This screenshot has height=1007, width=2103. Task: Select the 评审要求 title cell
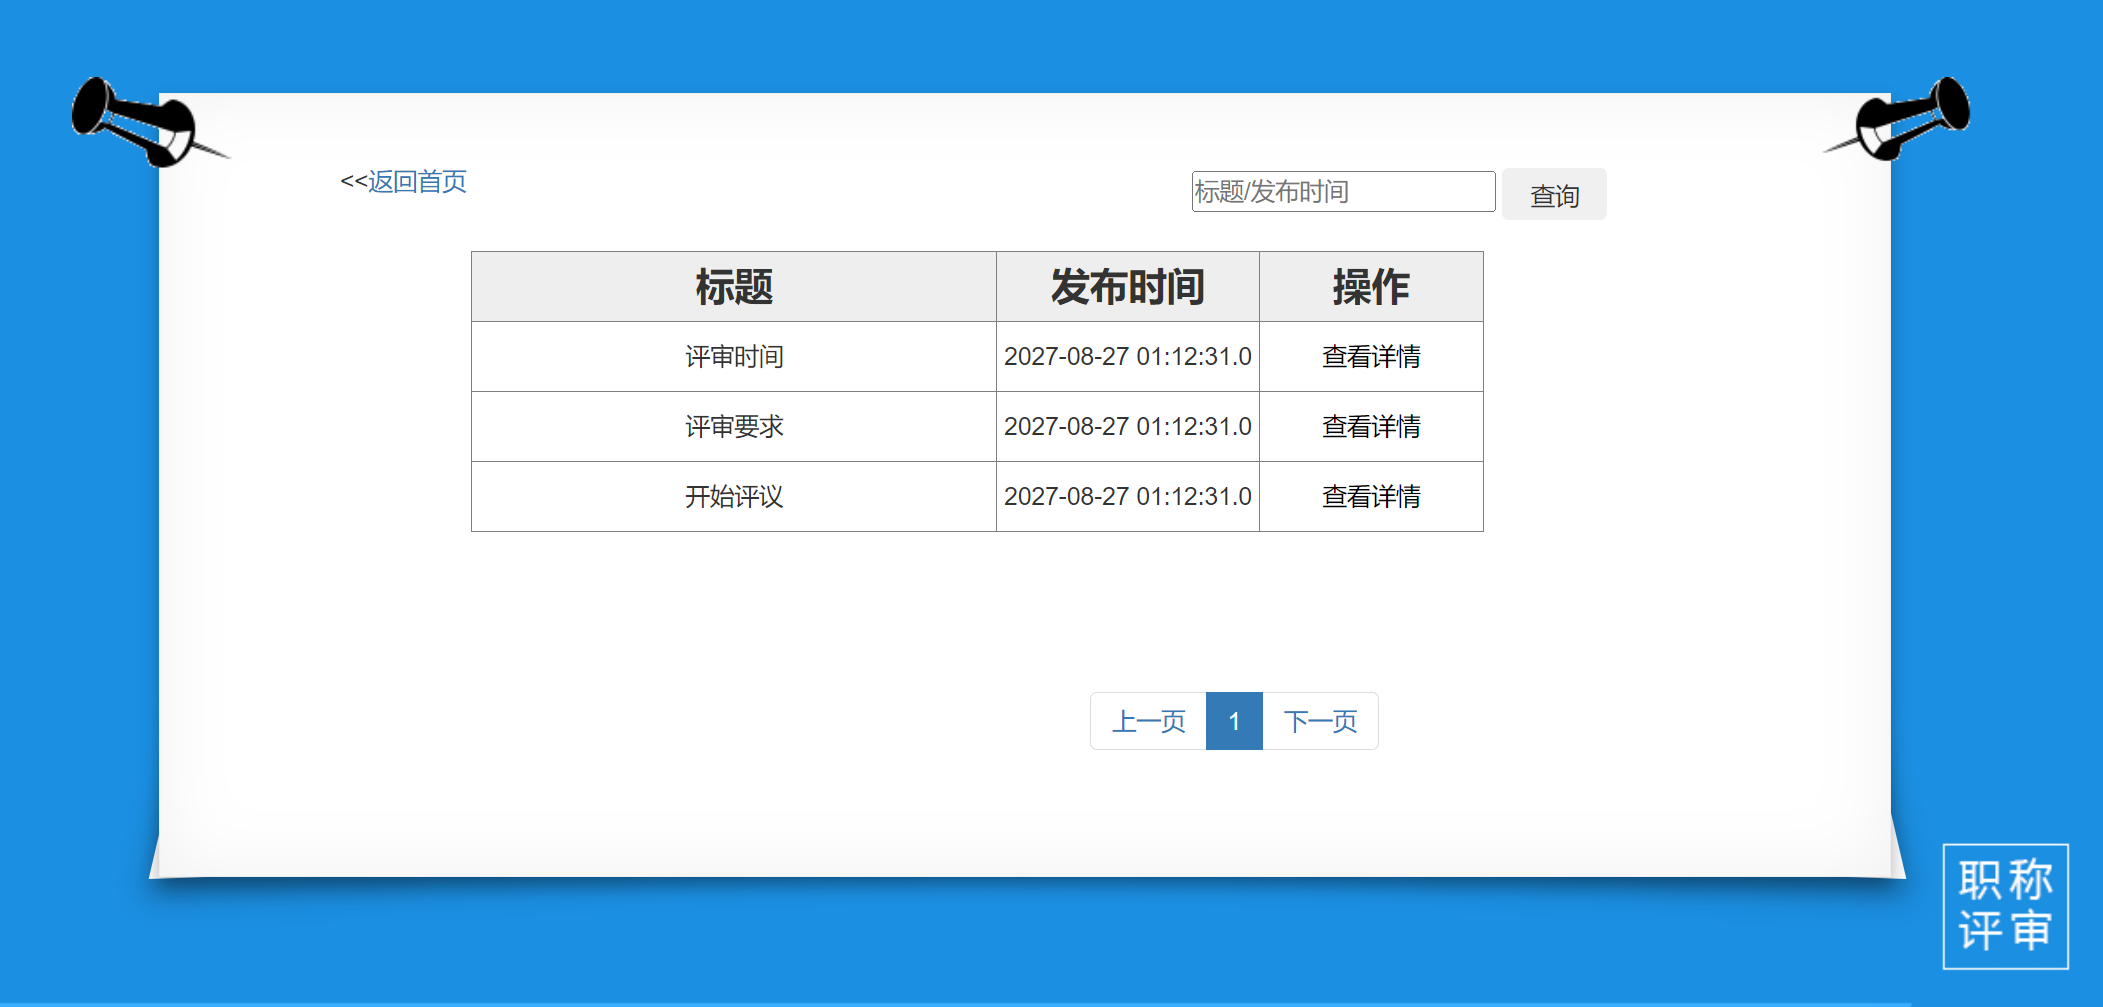pos(734,427)
